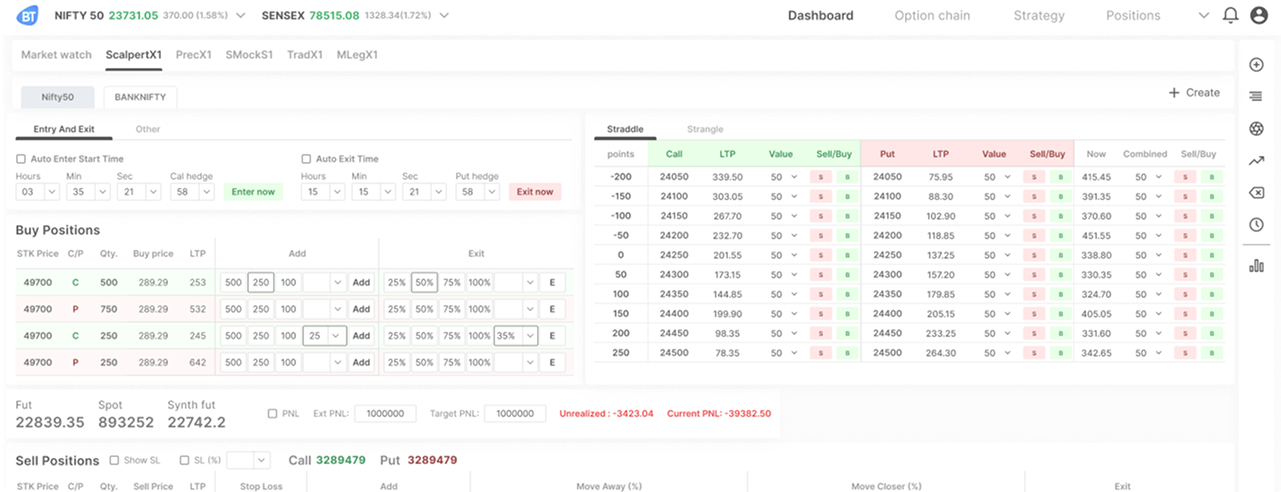This screenshot has width=1281, height=492.
Task: Expand the Put hedge dropdown
Action: tap(476, 191)
